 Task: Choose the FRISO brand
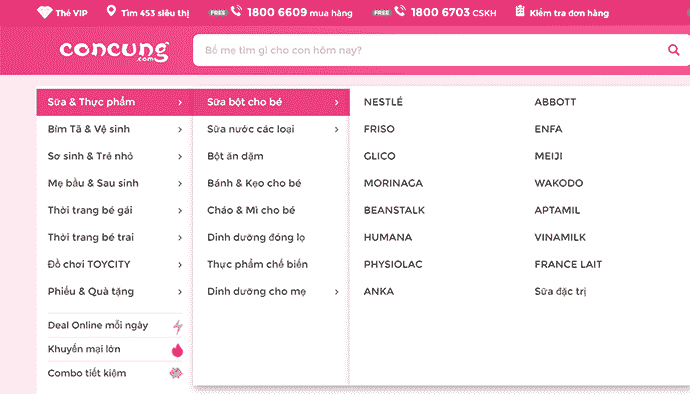pyautogui.click(x=379, y=129)
